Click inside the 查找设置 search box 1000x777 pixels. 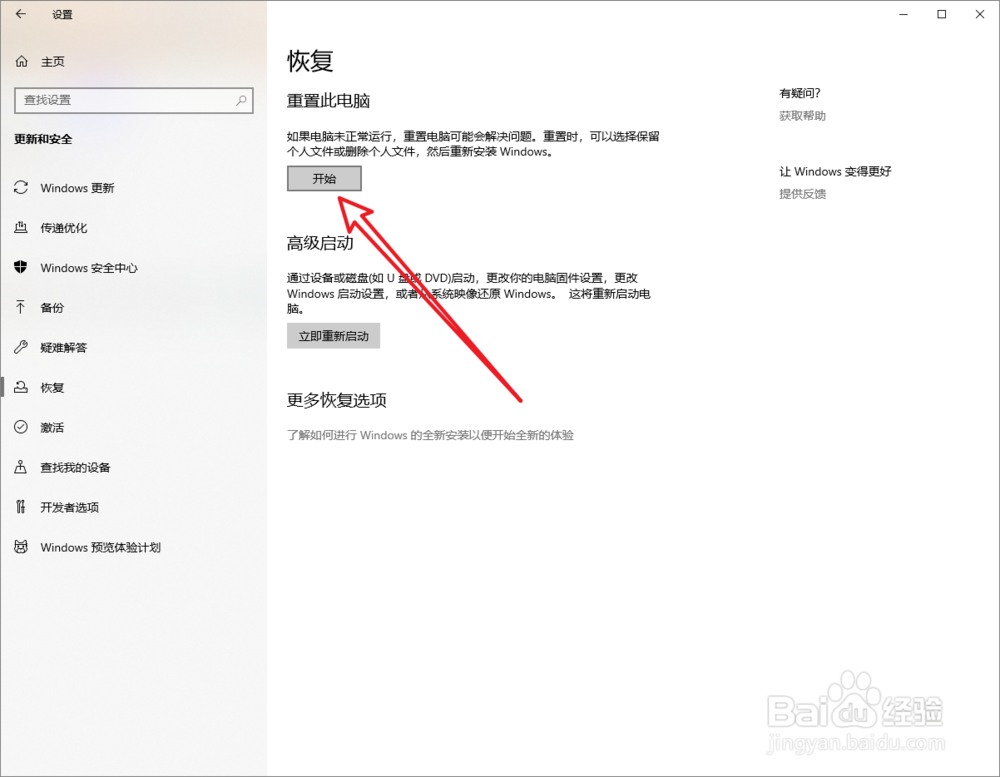120,100
